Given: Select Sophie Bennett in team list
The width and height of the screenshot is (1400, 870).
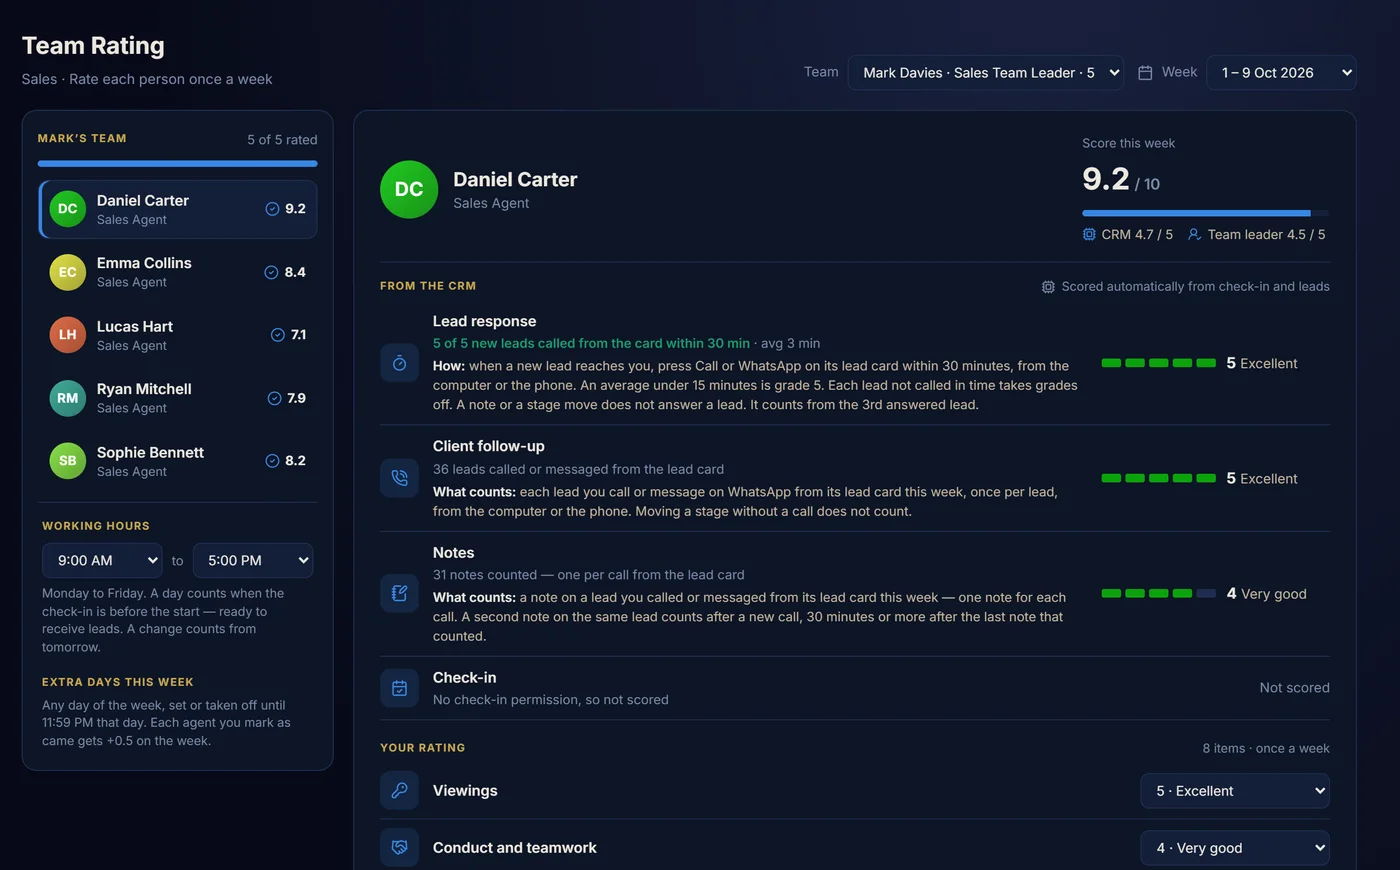Looking at the screenshot, I should click(x=178, y=461).
